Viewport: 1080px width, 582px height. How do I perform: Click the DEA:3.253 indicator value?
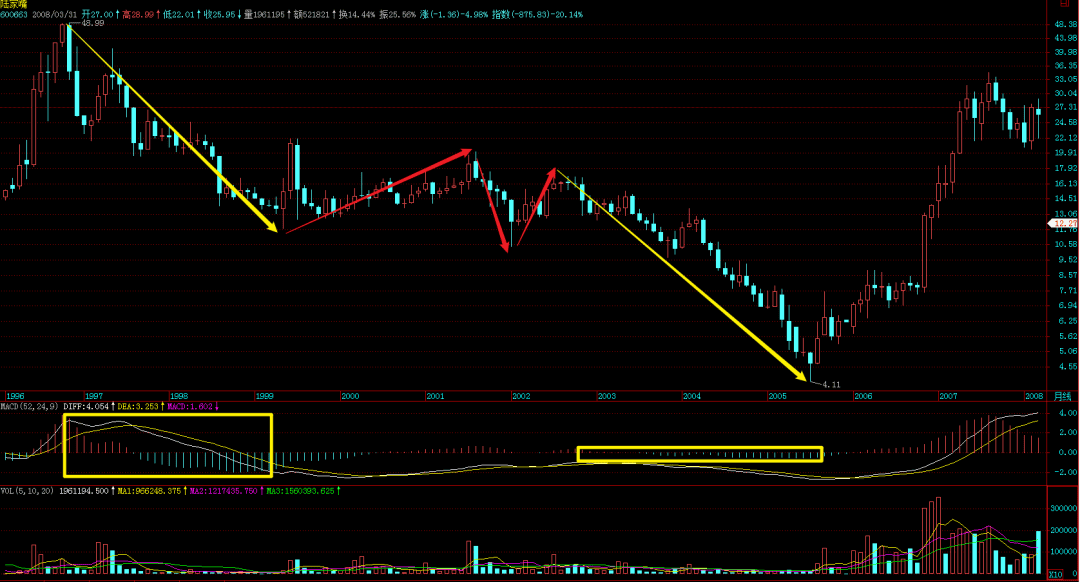(x=138, y=406)
